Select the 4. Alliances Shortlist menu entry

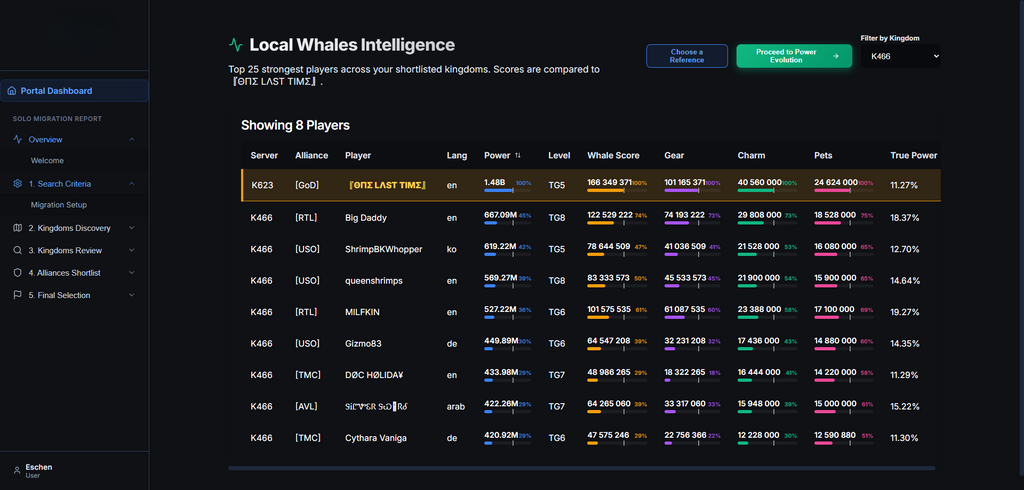[x=74, y=273]
